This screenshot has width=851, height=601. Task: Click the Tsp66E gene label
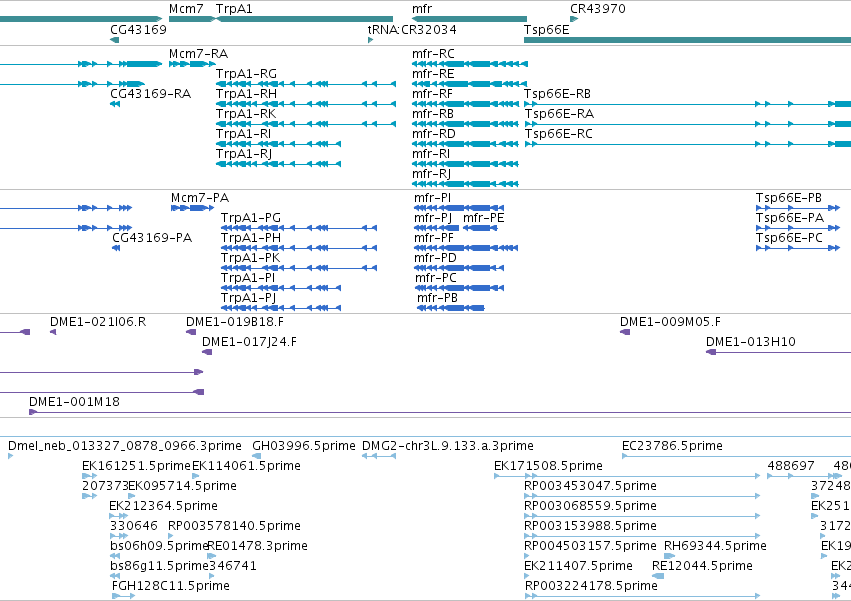[547, 29]
